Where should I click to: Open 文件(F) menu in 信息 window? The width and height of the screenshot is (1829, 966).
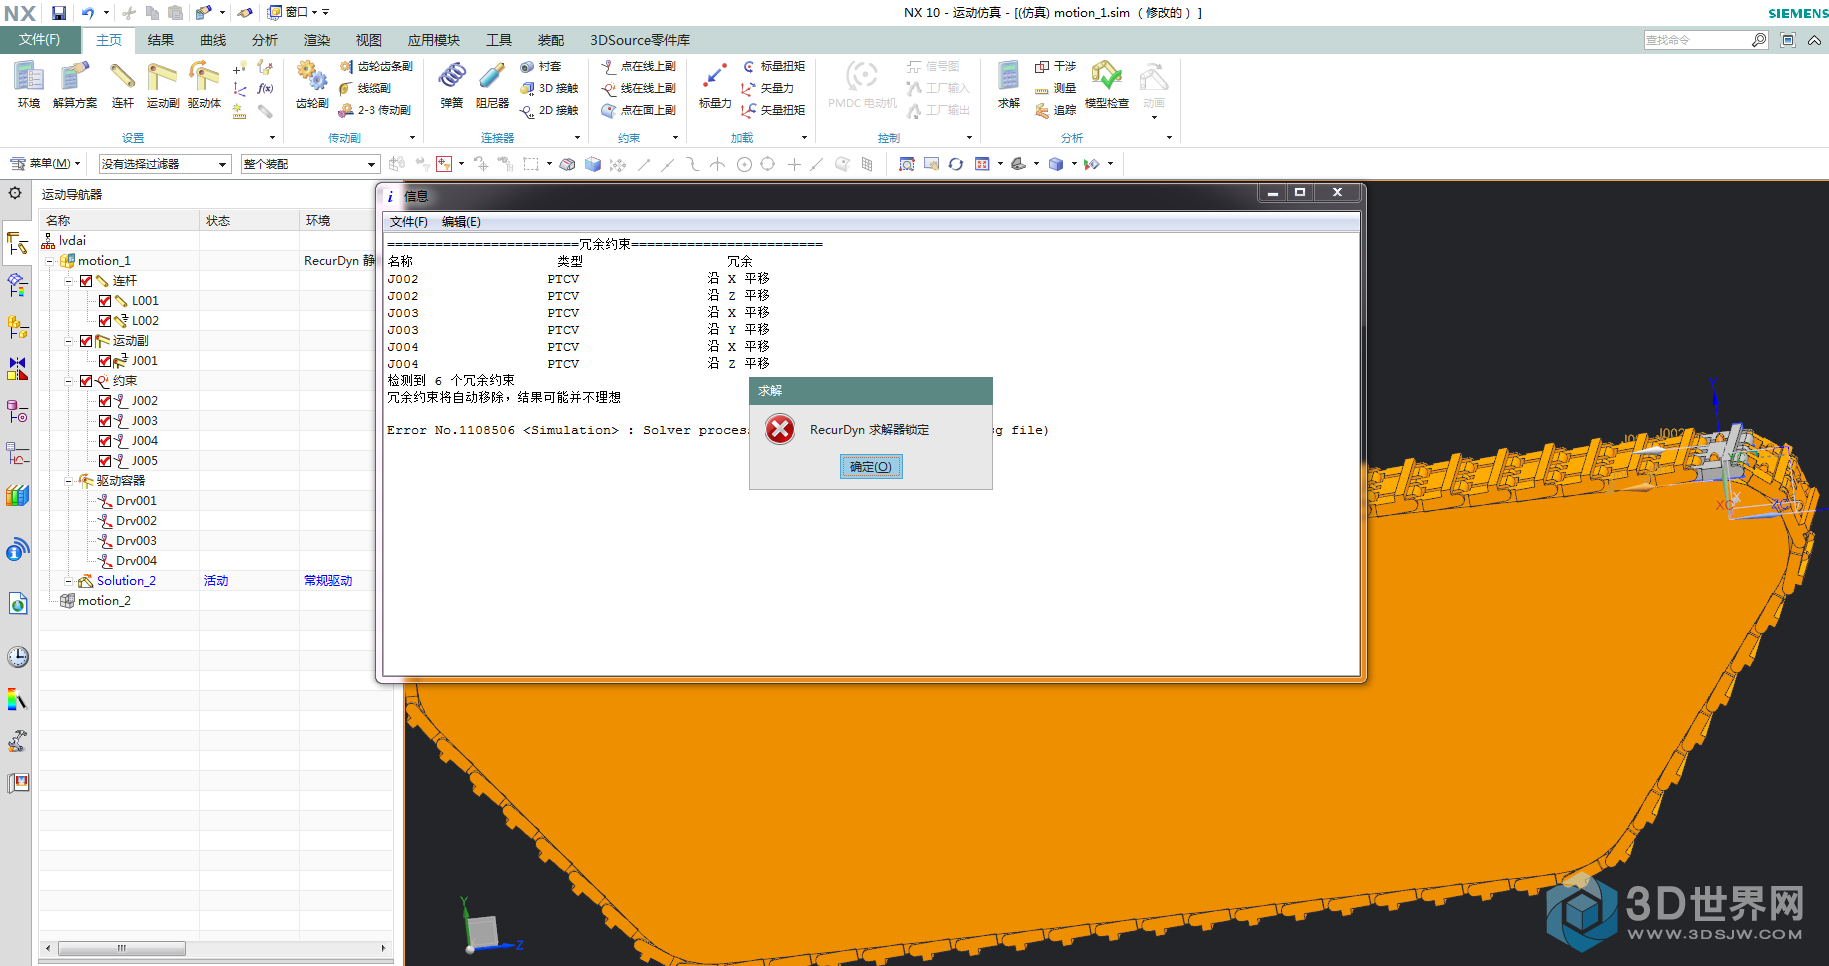408,222
